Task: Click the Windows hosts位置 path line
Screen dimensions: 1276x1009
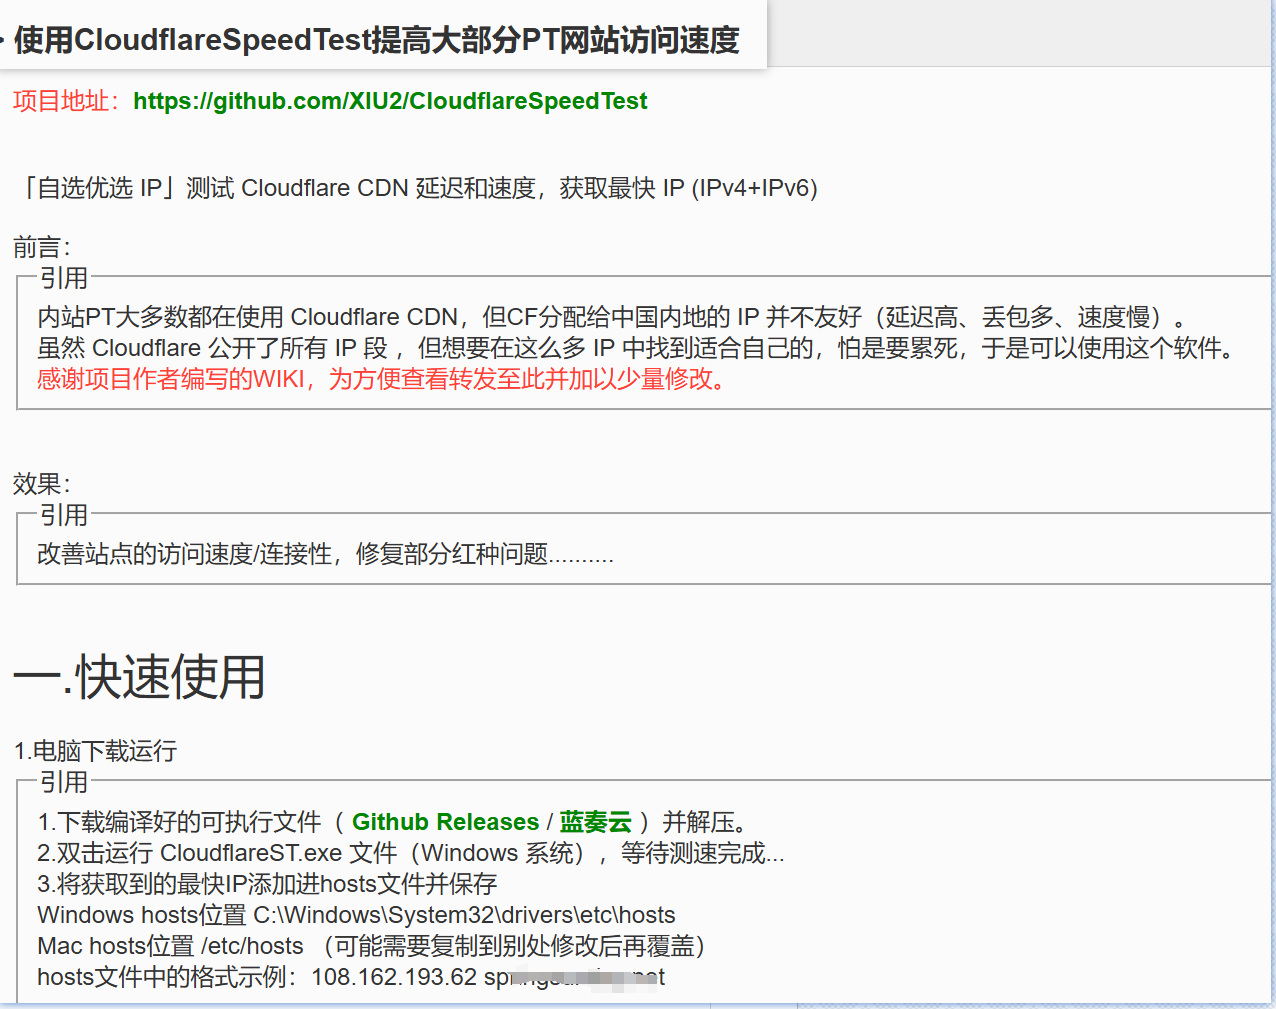Action: tap(356, 915)
